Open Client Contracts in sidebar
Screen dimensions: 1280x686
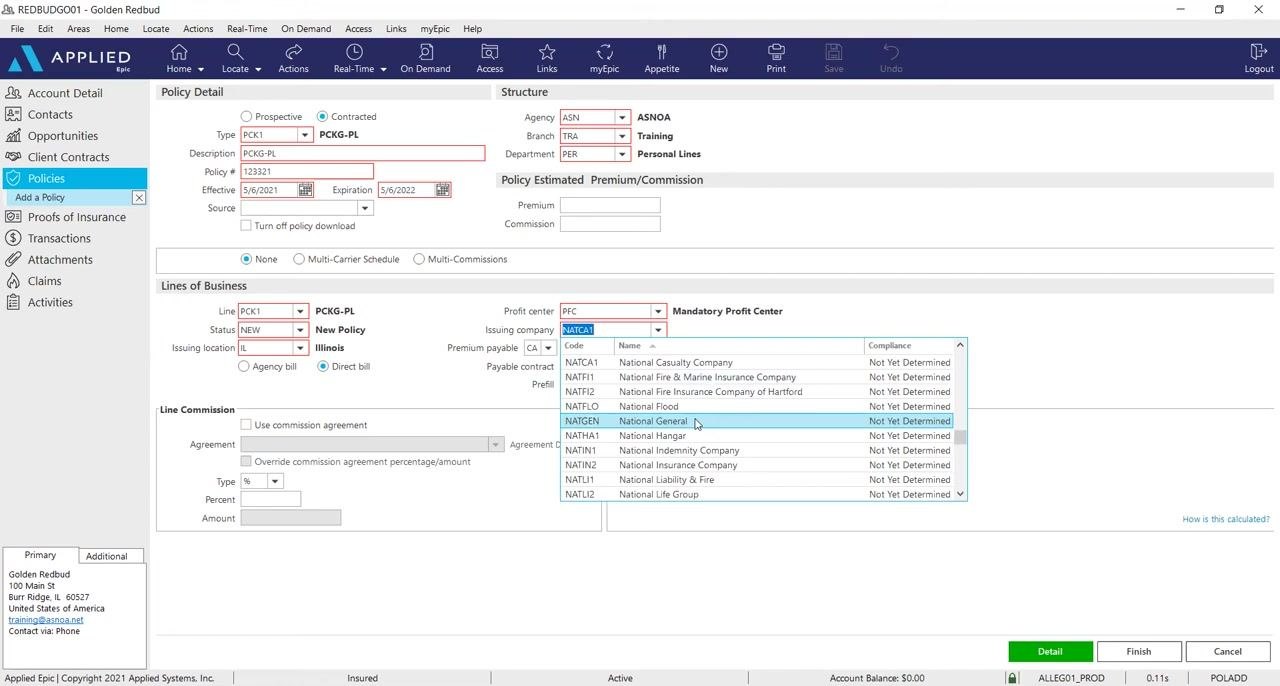tap(68, 157)
